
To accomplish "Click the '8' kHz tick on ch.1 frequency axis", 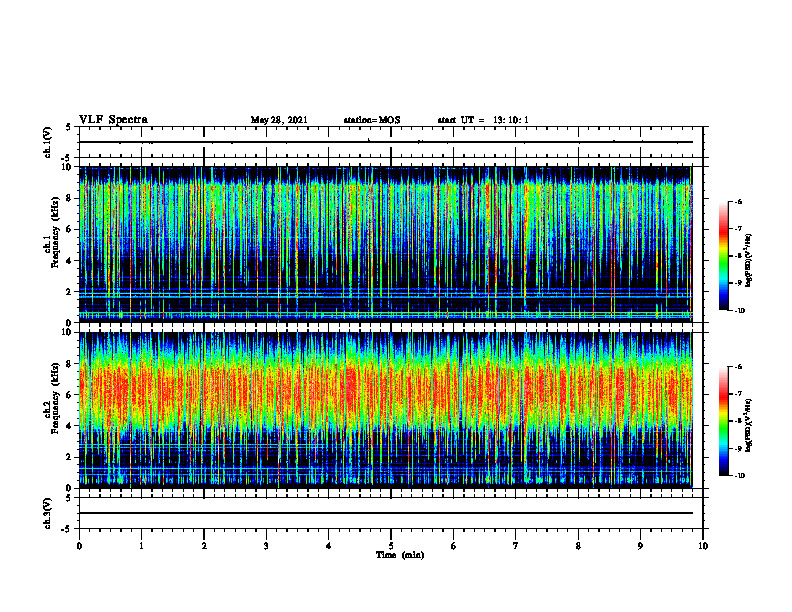I will [x=69, y=198].
